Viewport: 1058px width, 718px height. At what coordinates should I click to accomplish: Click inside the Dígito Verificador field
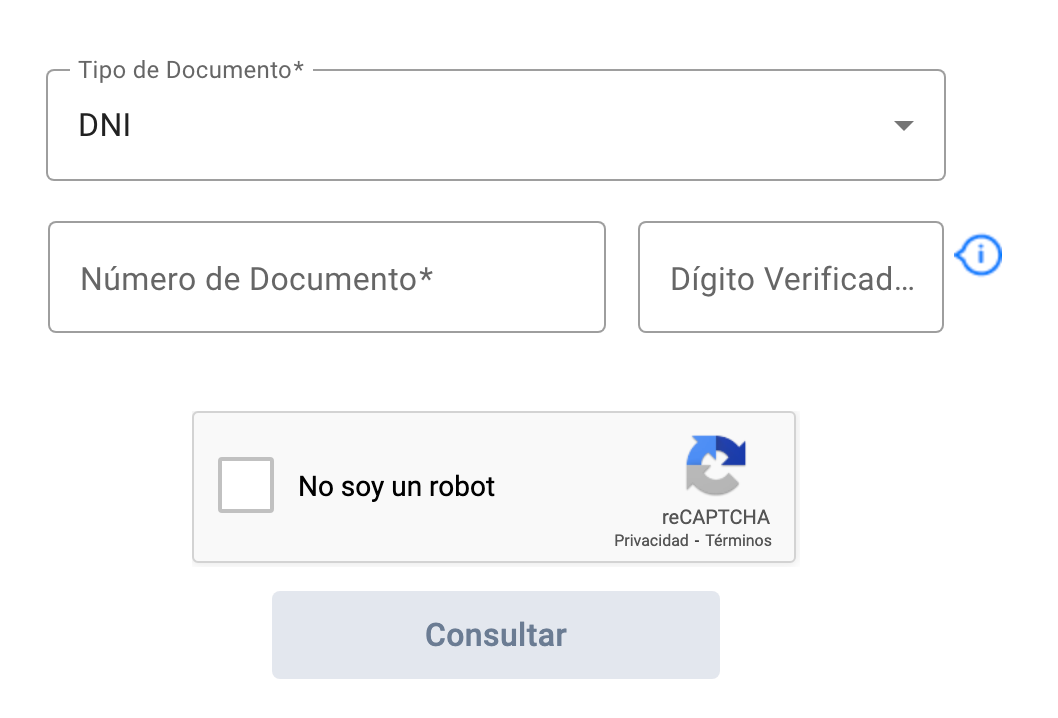[x=790, y=277]
